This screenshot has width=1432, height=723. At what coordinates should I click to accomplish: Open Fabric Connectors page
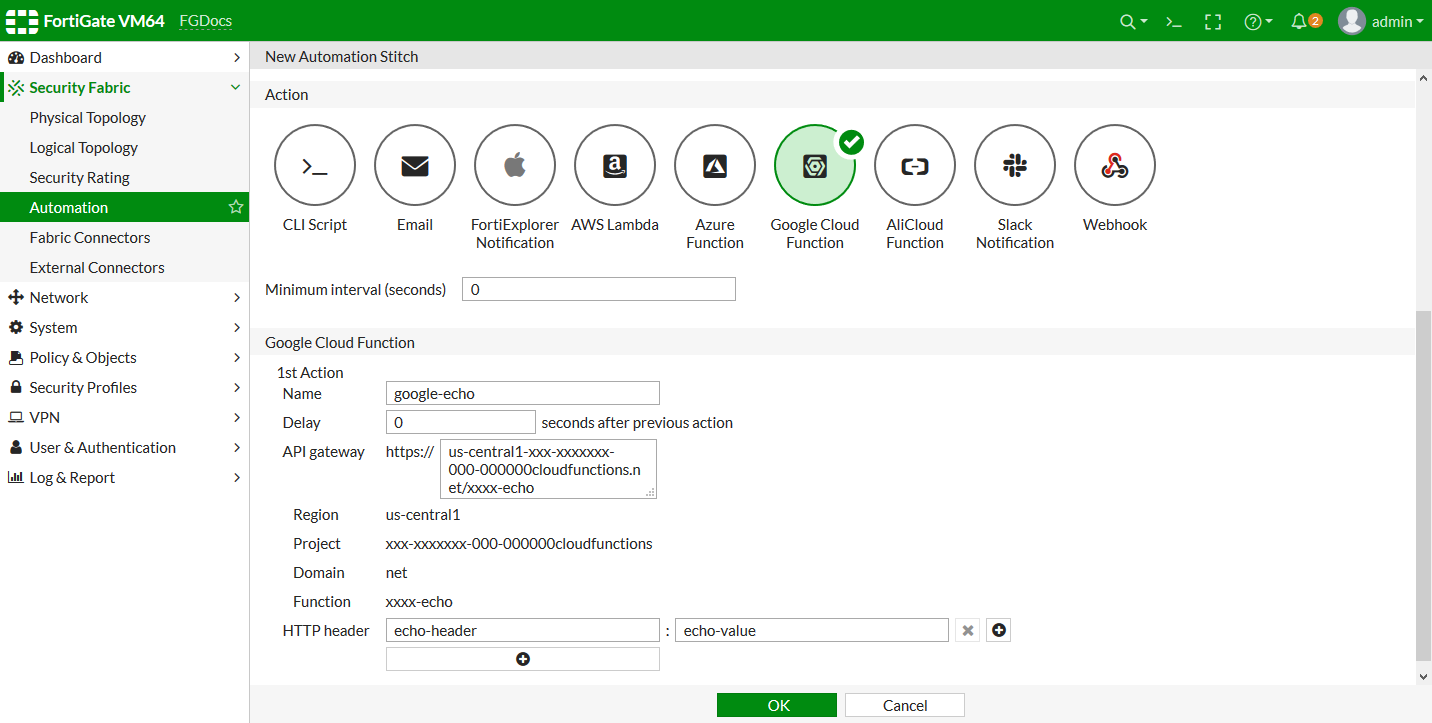[90, 238]
